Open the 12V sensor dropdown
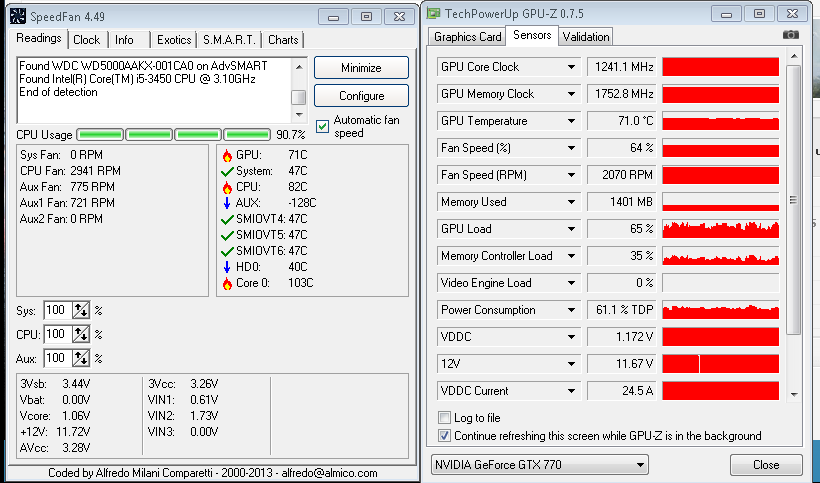Screen dimensions: 820x483 click(571, 364)
